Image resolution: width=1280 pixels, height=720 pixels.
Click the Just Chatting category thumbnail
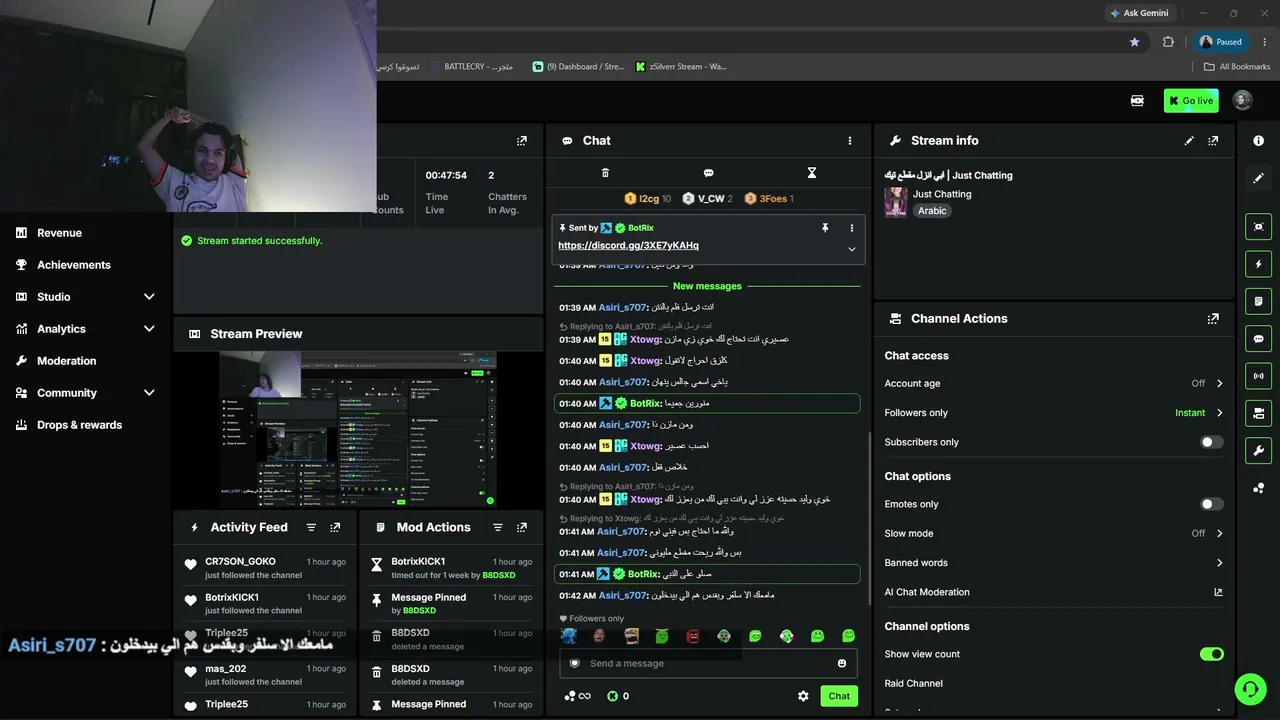pyautogui.click(x=896, y=202)
